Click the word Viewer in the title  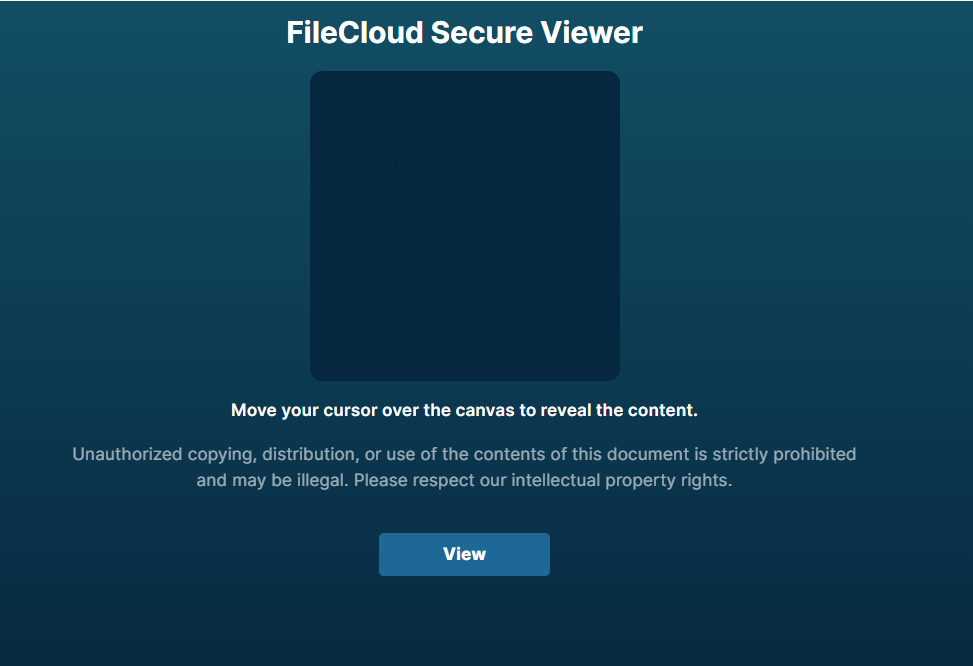(x=592, y=33)
